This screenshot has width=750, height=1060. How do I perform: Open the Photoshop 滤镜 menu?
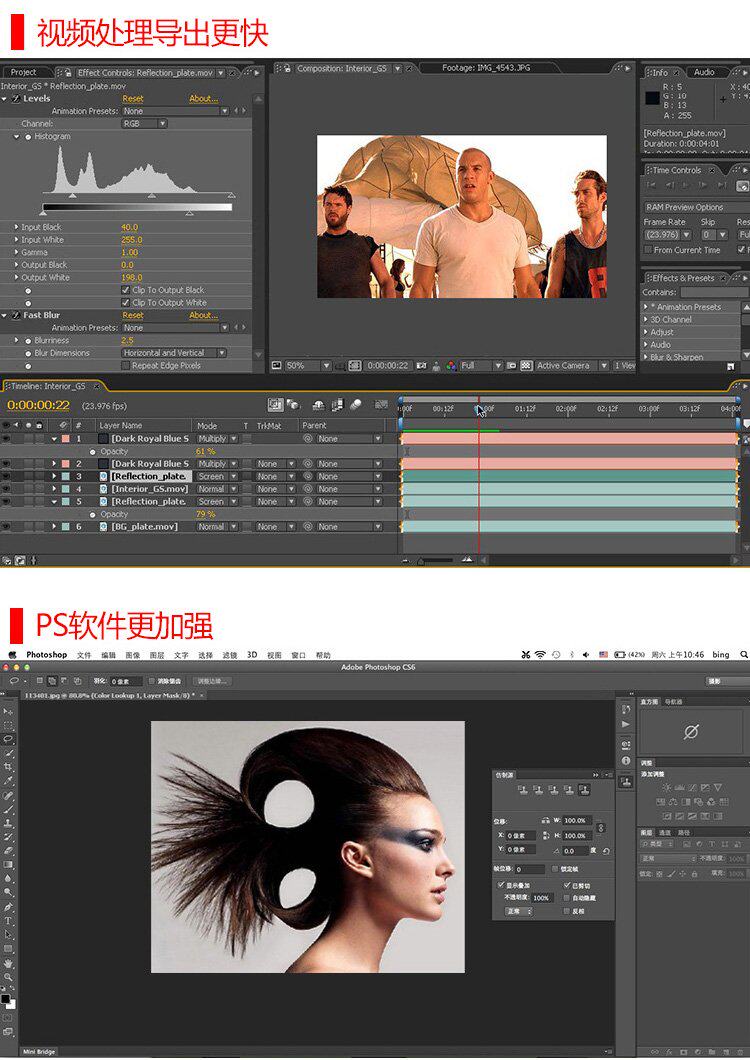[230, 655]
